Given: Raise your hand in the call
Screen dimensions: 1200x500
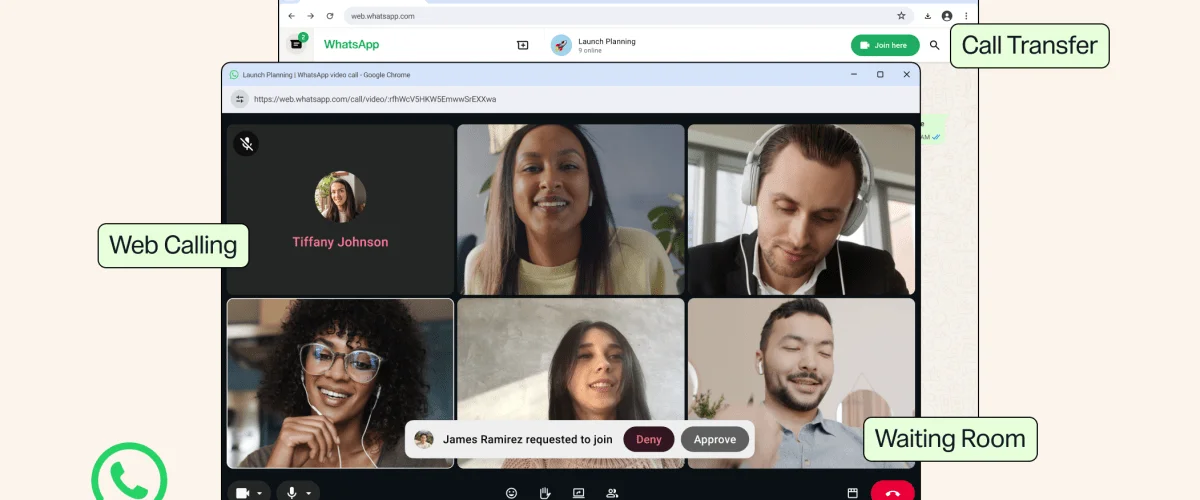Looking at the screenshot, I should point(545,493).
